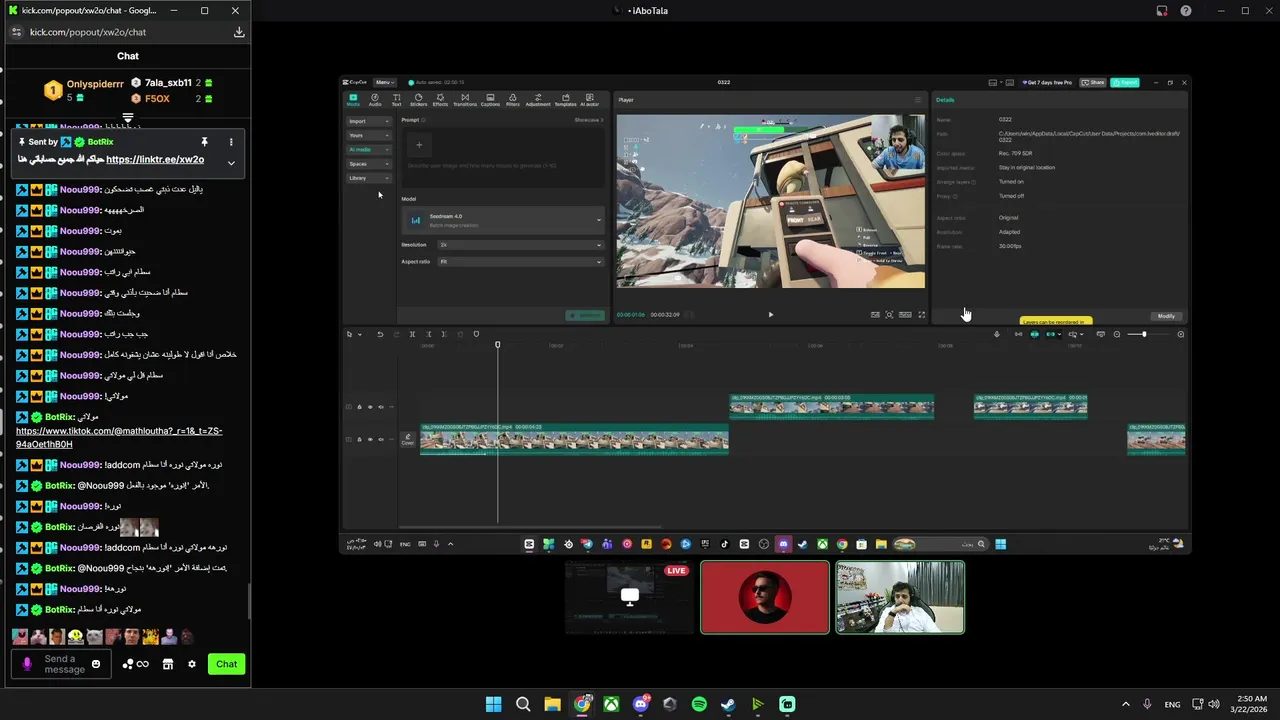Expand pinned message with chevron
1280x720 pixels.
pyautogui.click(x=231, y=163)
